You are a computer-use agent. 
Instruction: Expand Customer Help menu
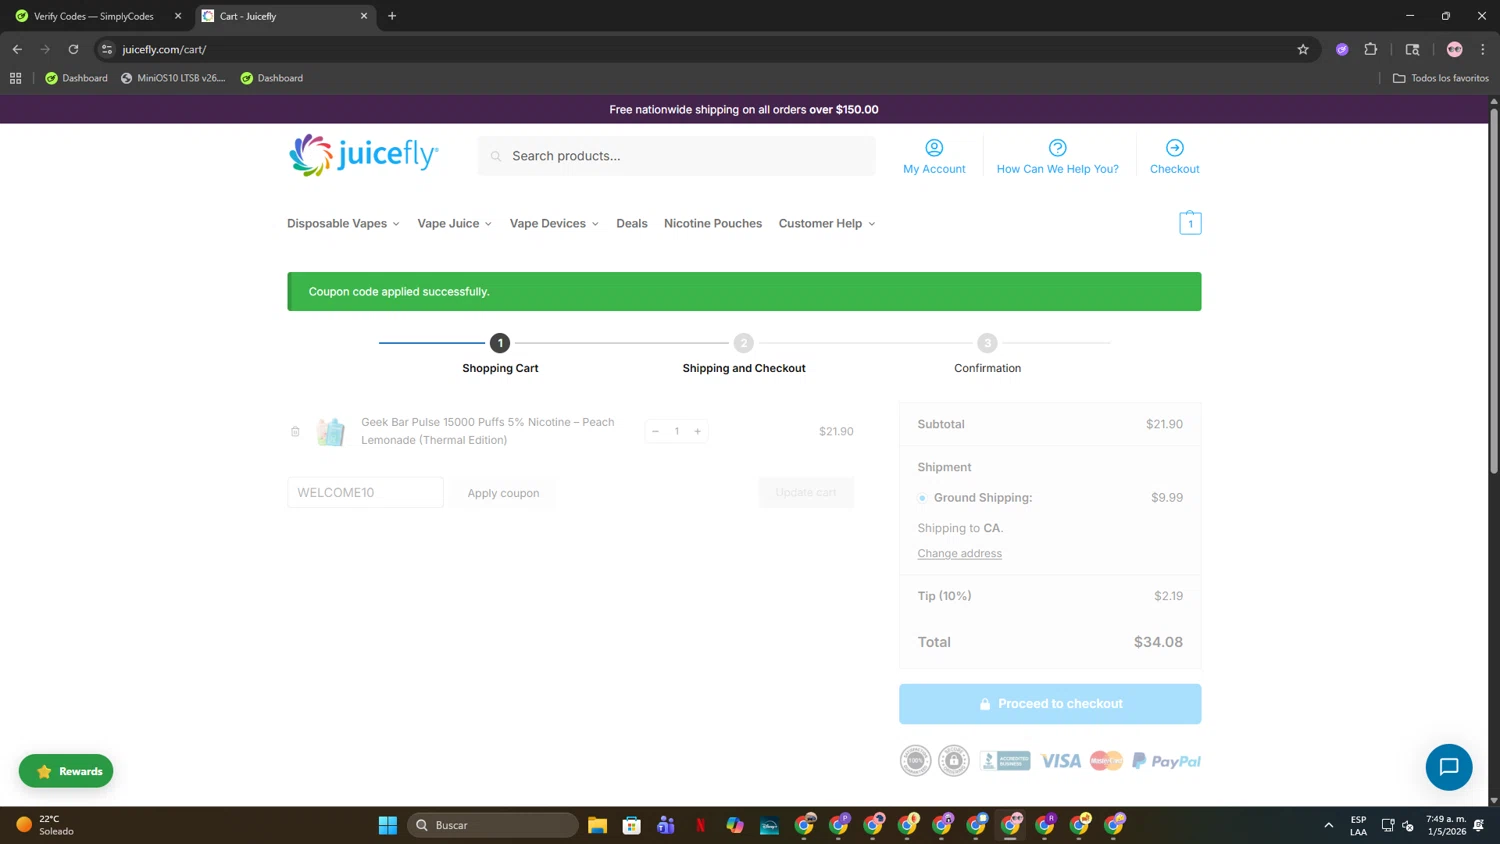pos(827,224)
